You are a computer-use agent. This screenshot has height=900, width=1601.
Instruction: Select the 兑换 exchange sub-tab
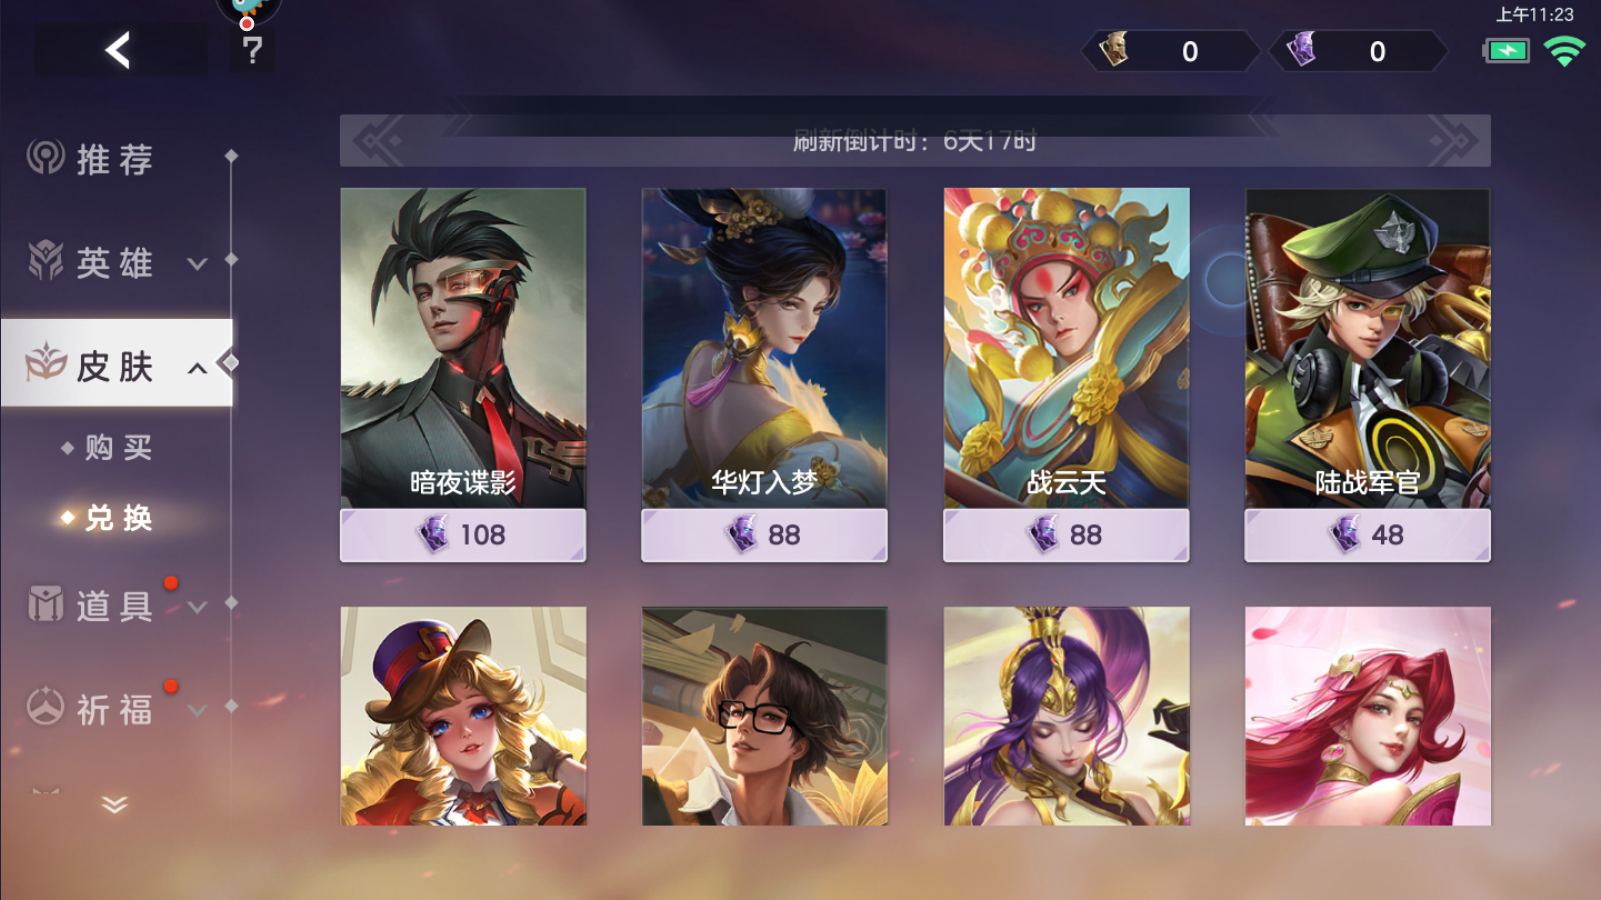coord(119,518)
